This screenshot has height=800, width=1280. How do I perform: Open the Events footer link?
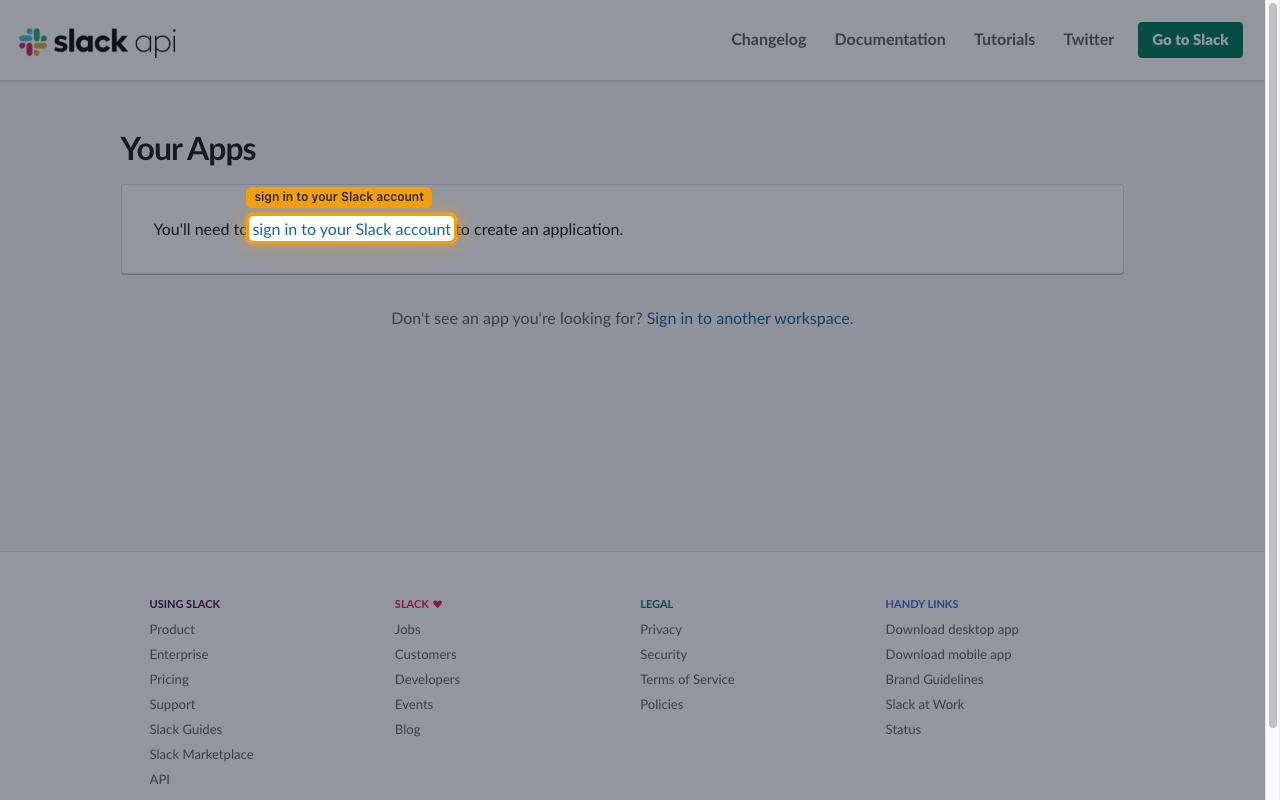(x=414, y=704)
